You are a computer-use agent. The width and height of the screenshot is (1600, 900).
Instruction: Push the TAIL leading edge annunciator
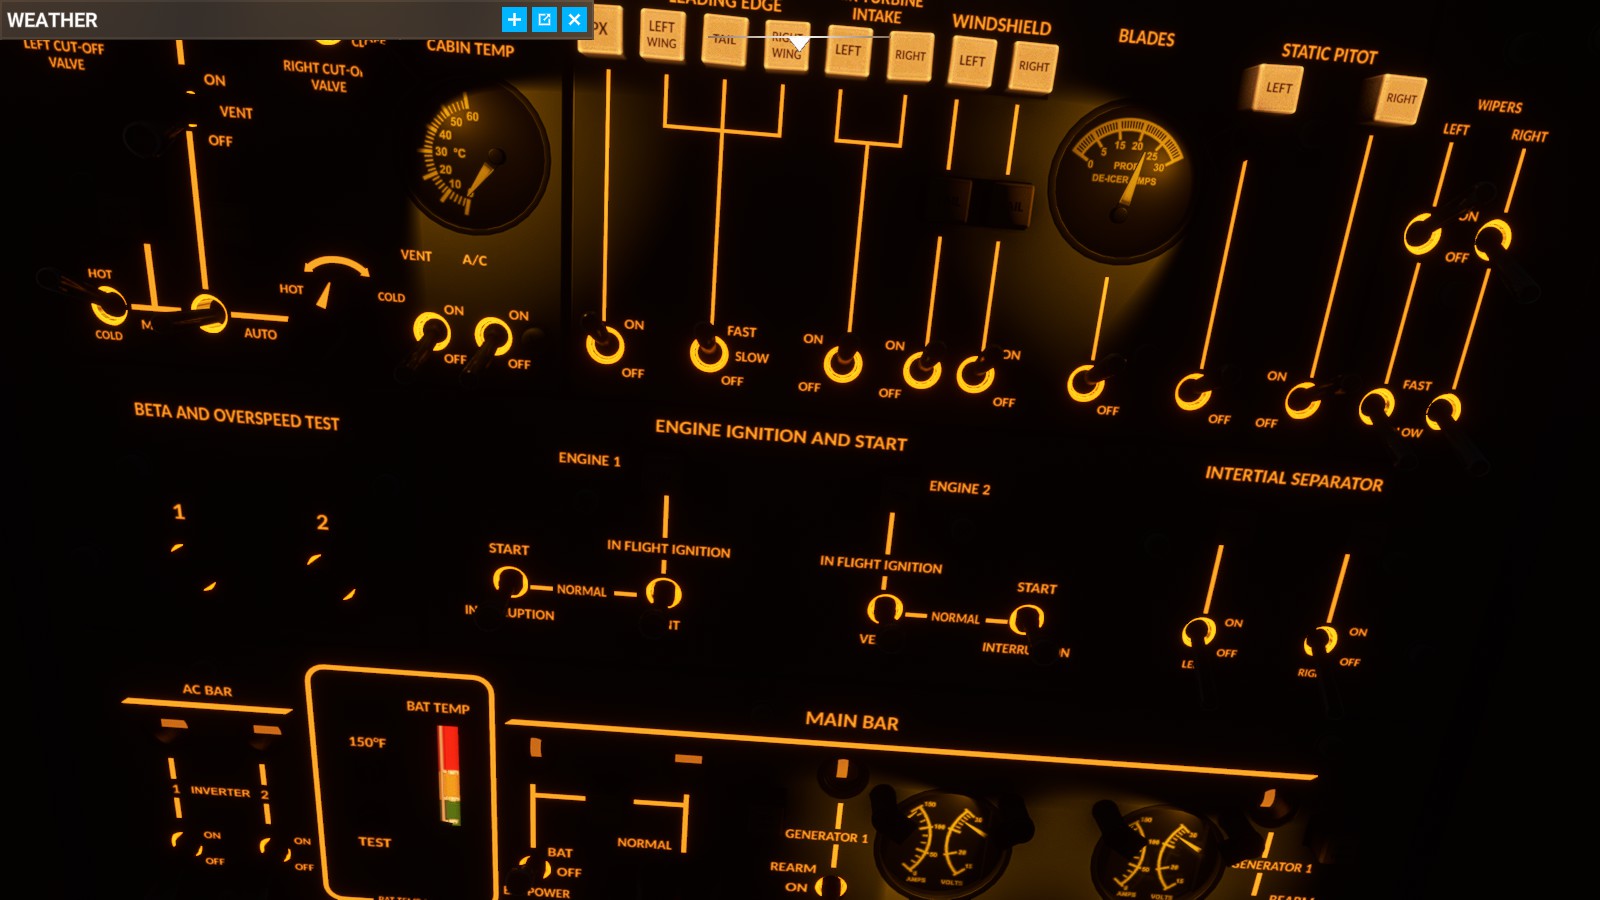(724, 40)
